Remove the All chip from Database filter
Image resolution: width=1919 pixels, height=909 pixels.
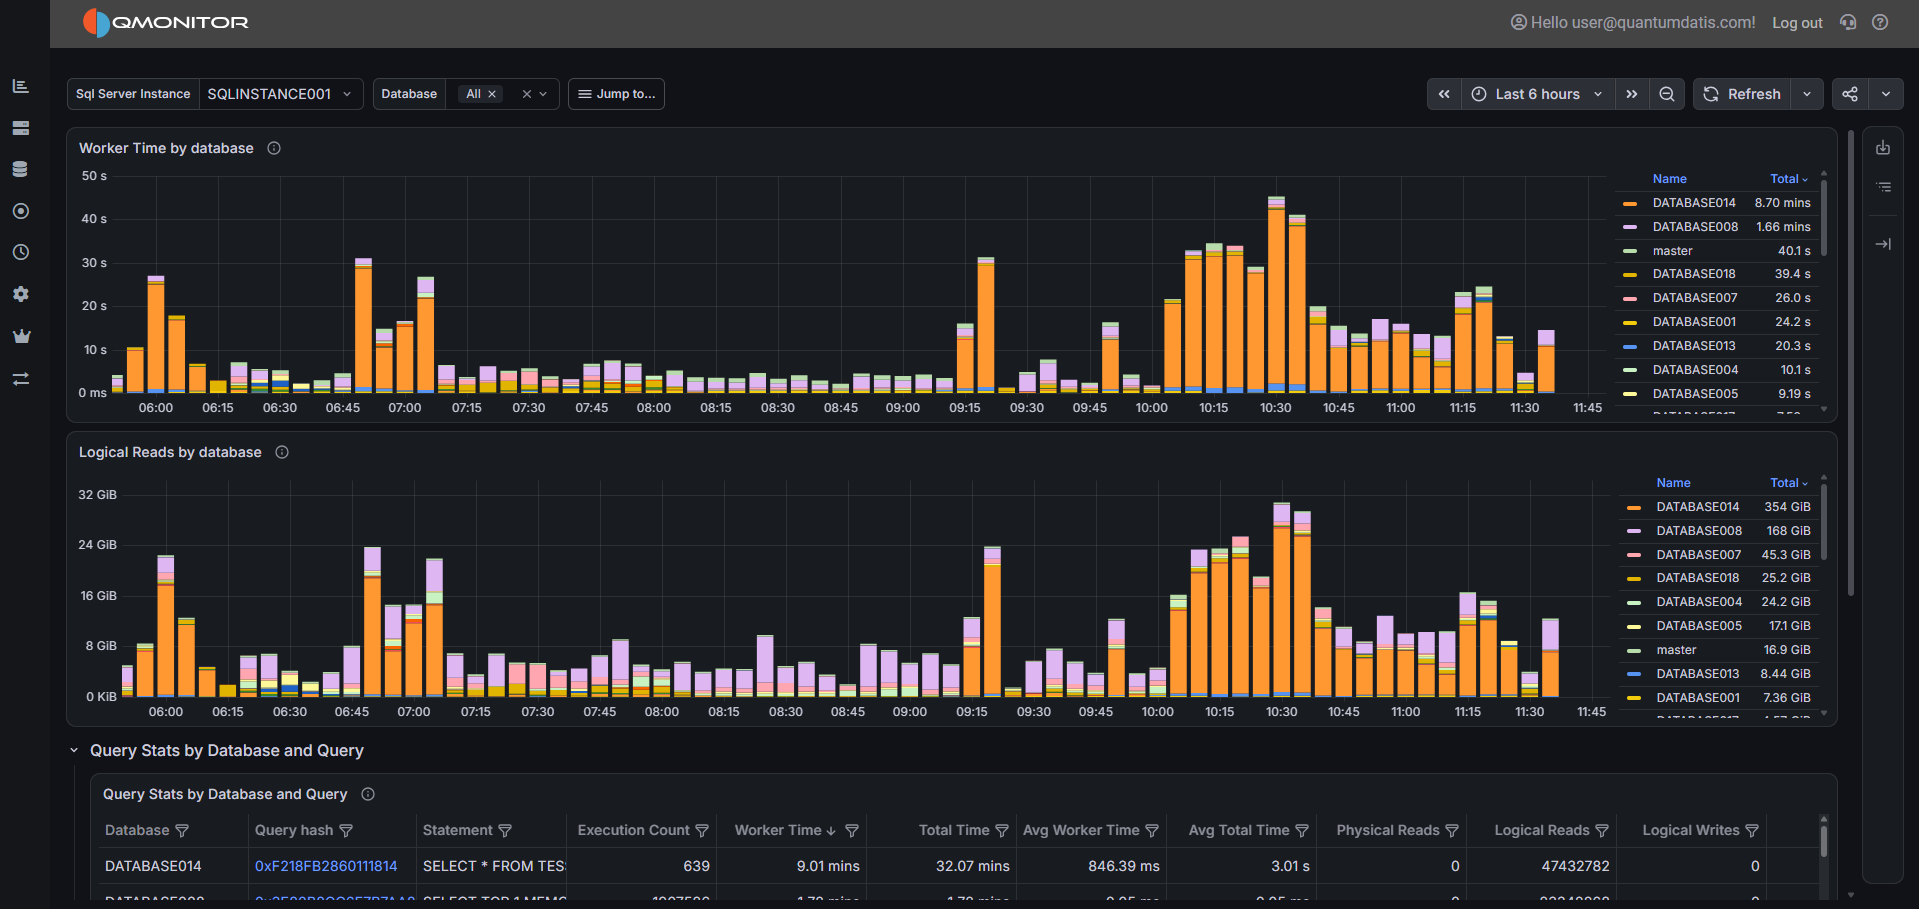(492, 94)
